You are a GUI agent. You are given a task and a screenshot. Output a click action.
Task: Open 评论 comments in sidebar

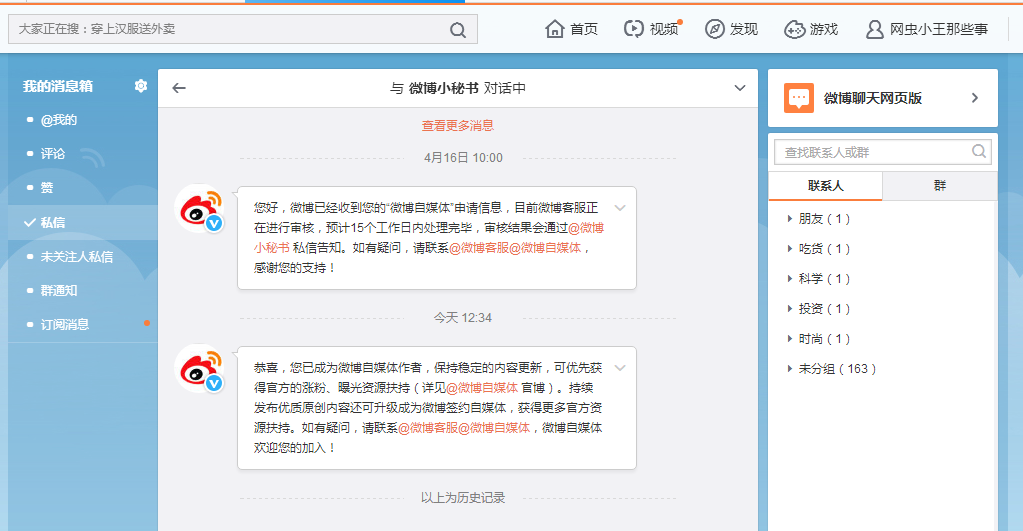point(53,154)
